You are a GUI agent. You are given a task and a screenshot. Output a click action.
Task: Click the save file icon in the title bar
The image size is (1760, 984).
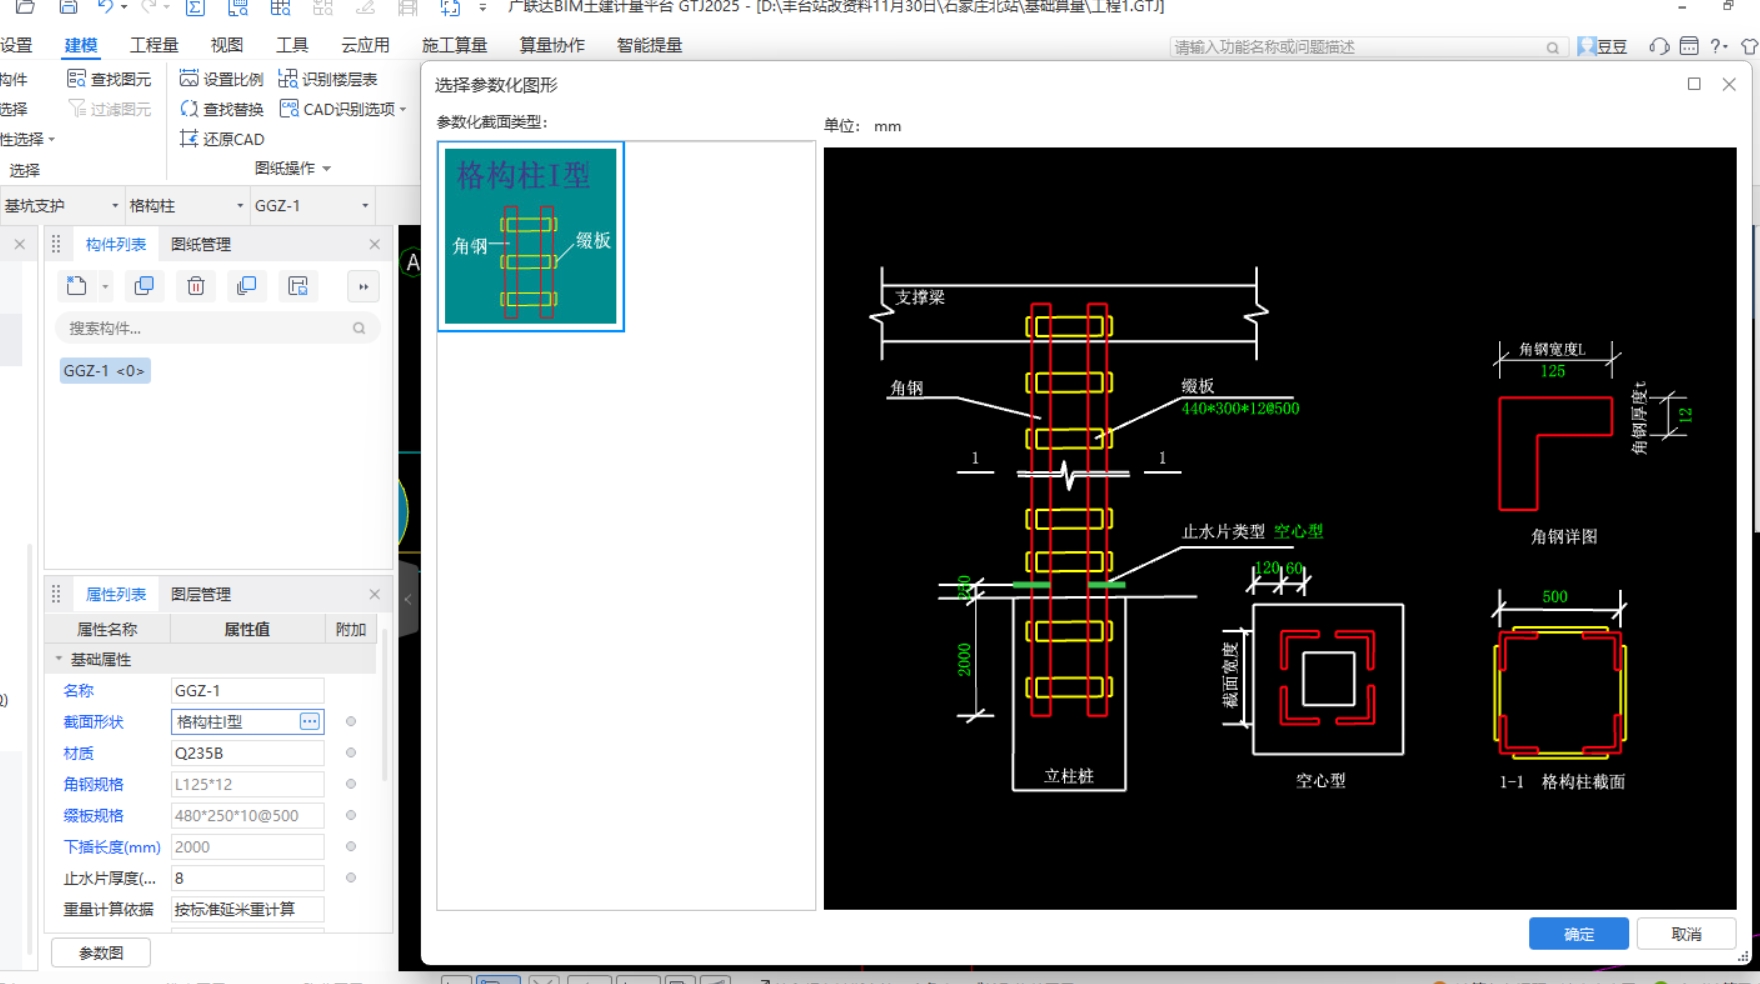68,7
